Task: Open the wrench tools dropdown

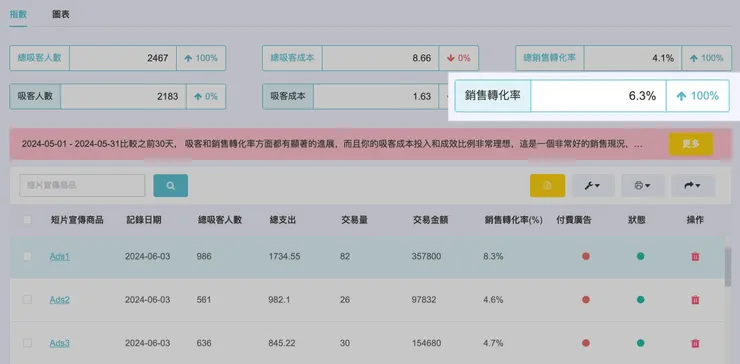Action: 593,186
